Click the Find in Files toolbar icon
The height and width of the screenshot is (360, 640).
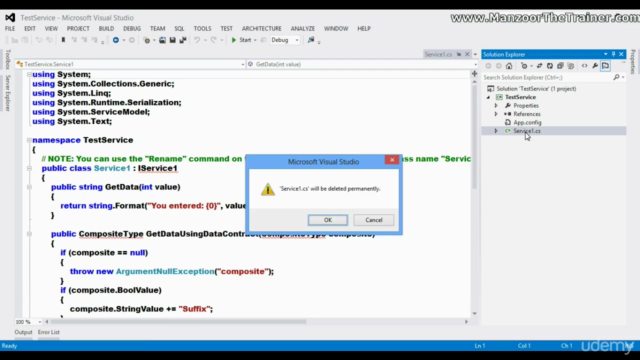pyautogui.click(x=311, y=40)
